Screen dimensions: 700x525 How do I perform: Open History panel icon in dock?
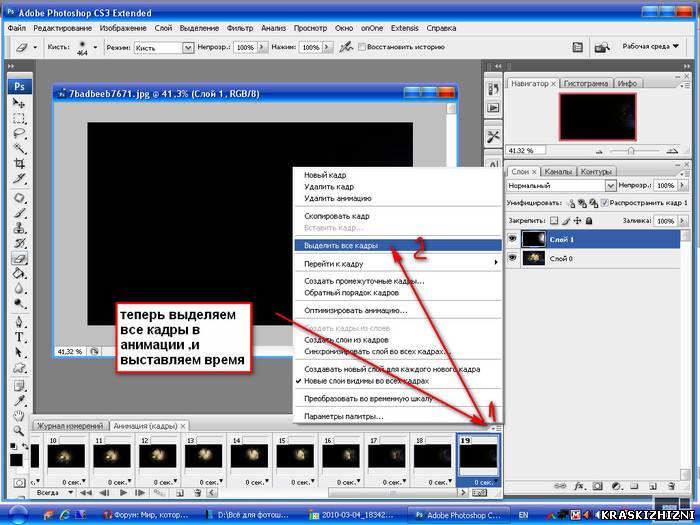click(x=493, y=89)
